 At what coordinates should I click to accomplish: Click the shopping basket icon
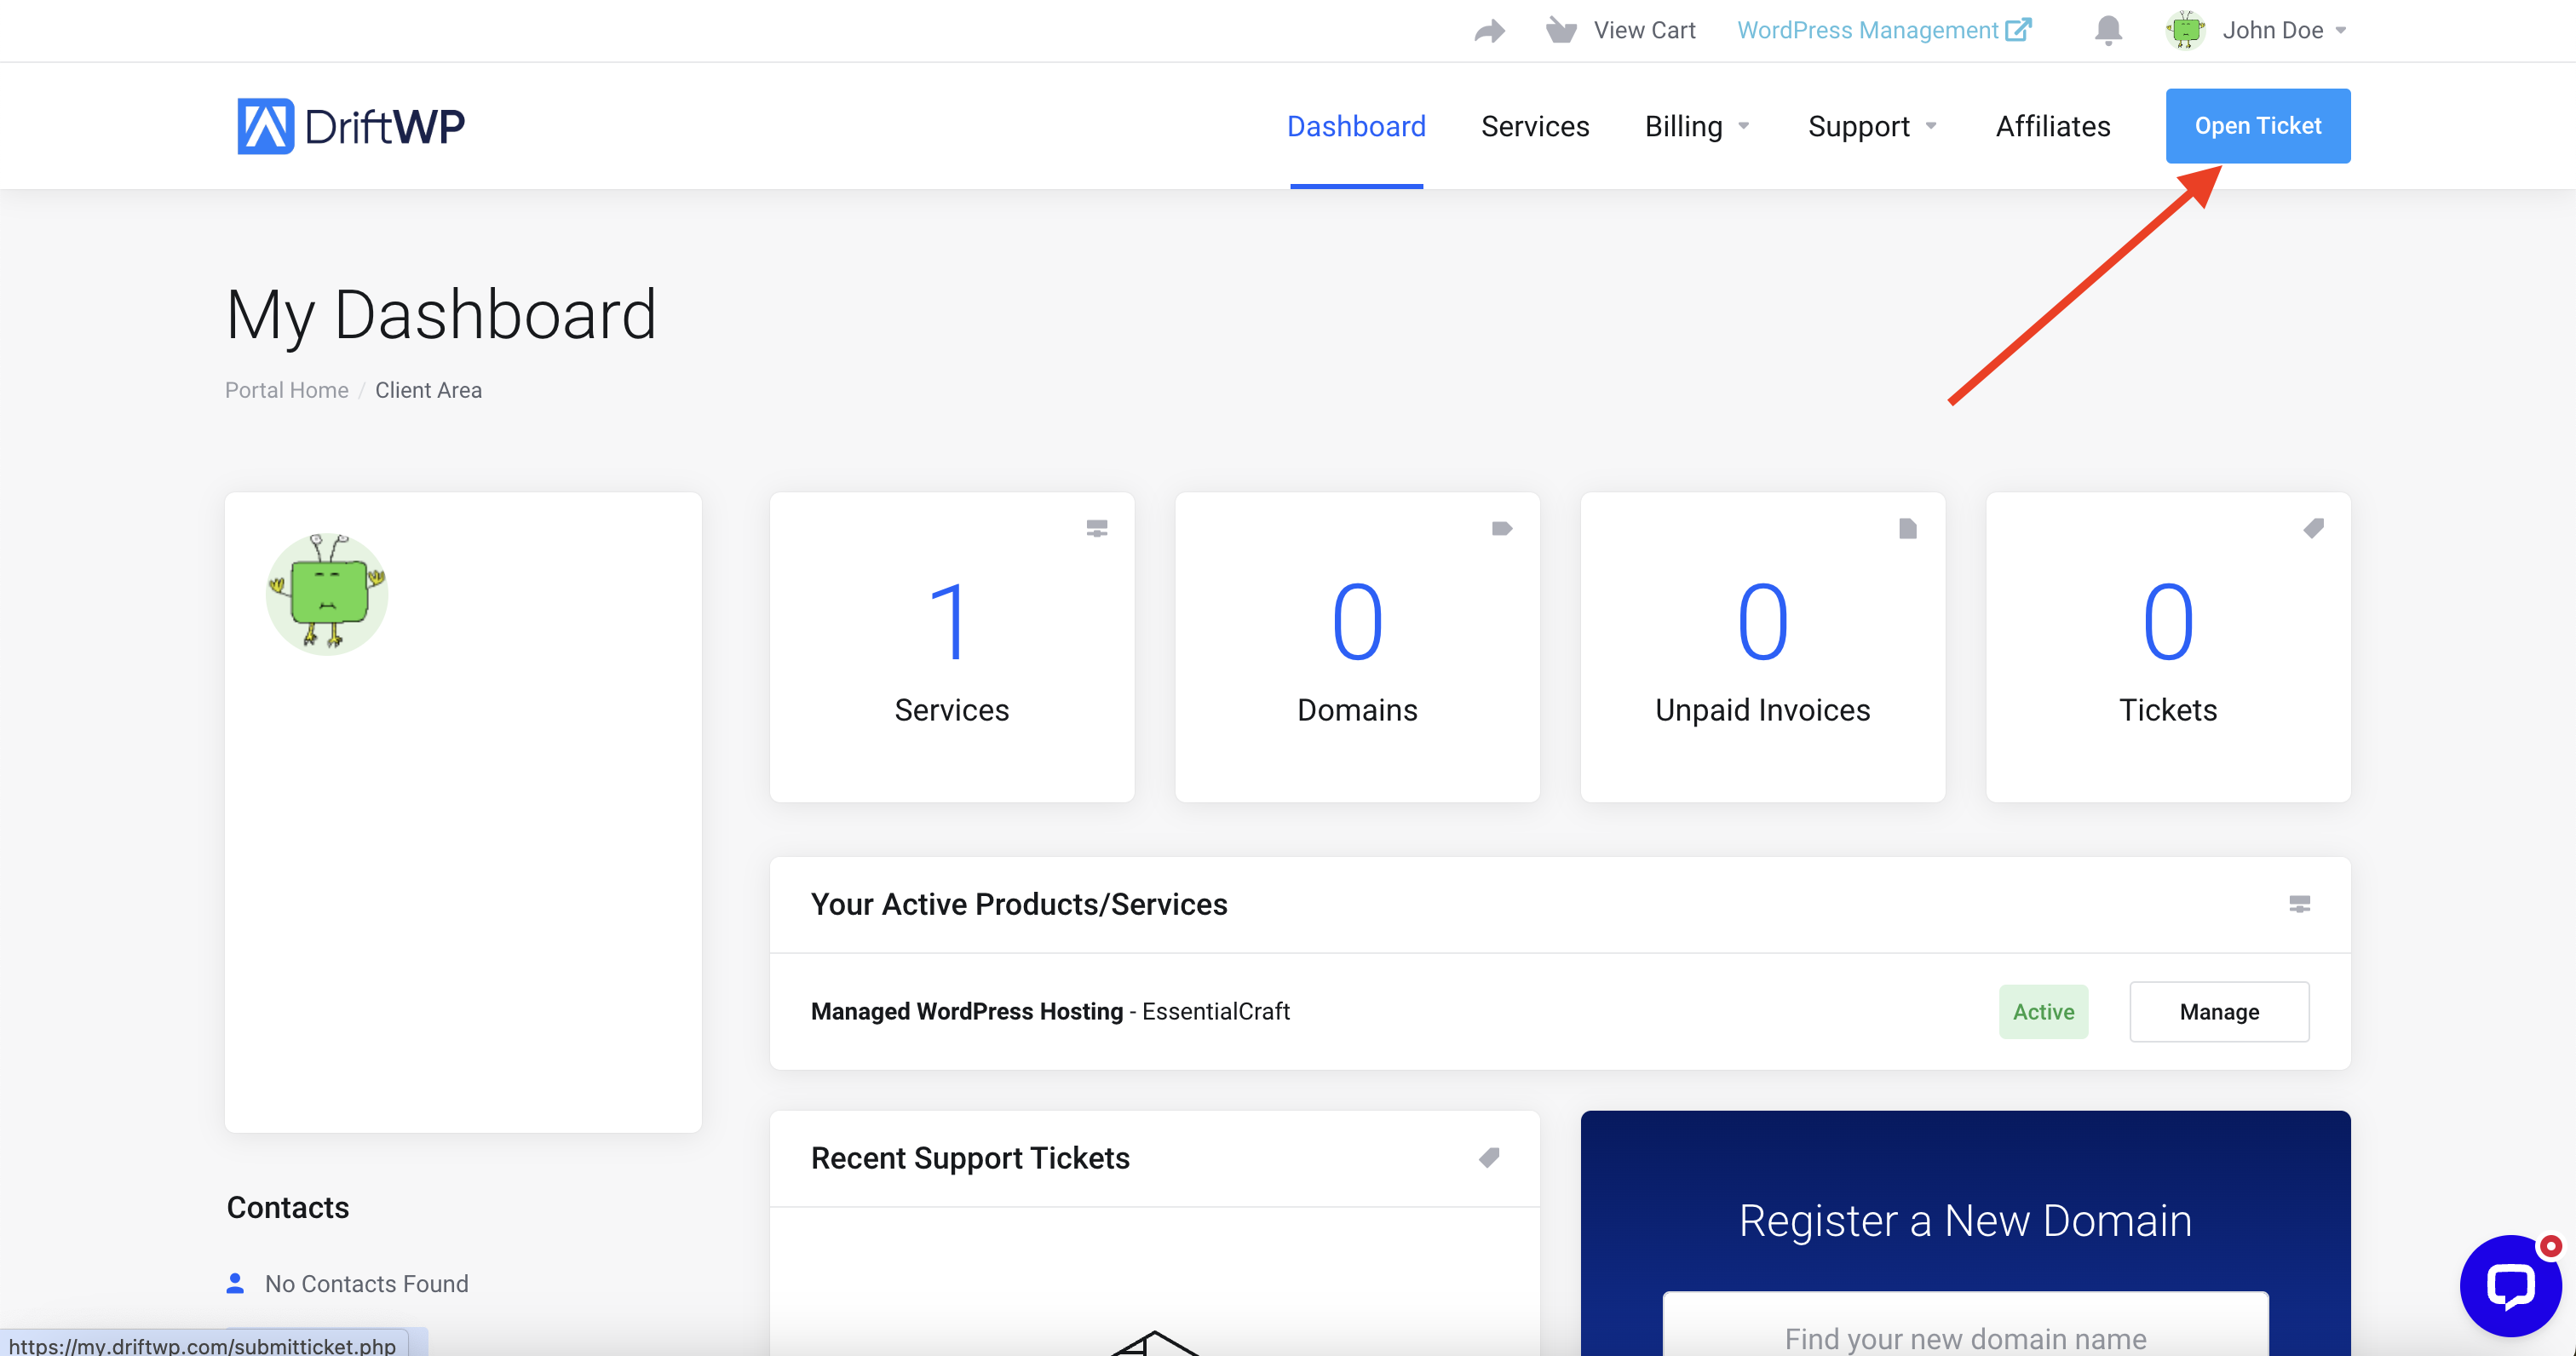pos(1561,30)
